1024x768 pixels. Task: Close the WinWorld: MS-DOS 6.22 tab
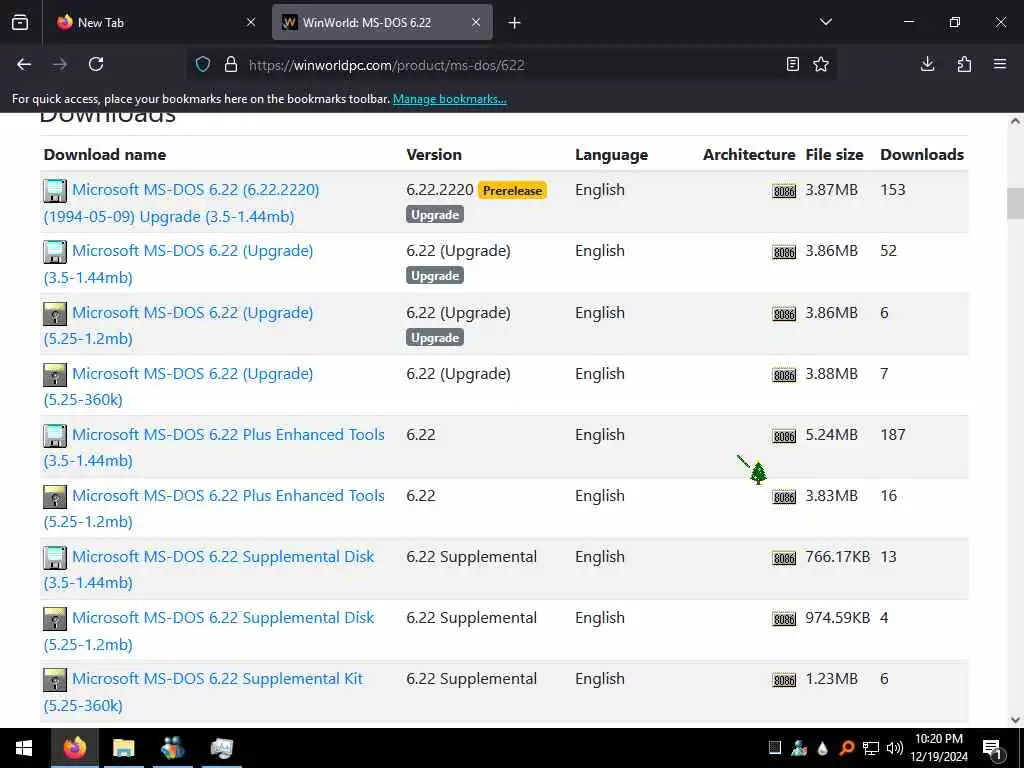point(476,22)
